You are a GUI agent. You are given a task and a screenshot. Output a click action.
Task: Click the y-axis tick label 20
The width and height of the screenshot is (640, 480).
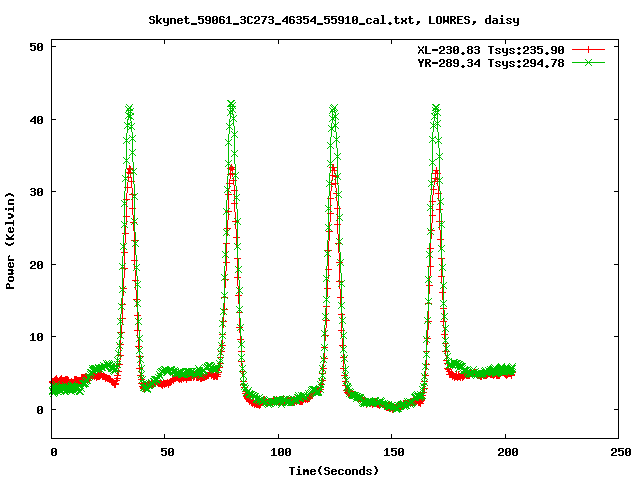click(x=36, y=265)
